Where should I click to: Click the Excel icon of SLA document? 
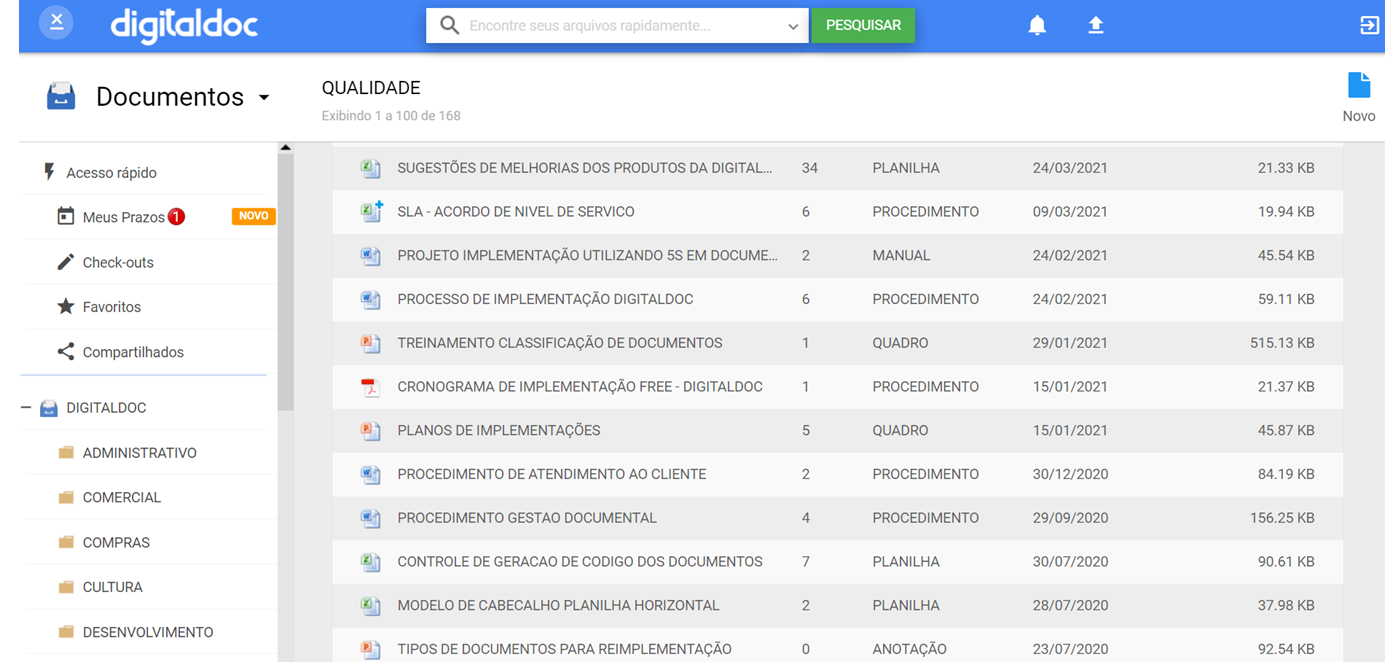(371, 212)
